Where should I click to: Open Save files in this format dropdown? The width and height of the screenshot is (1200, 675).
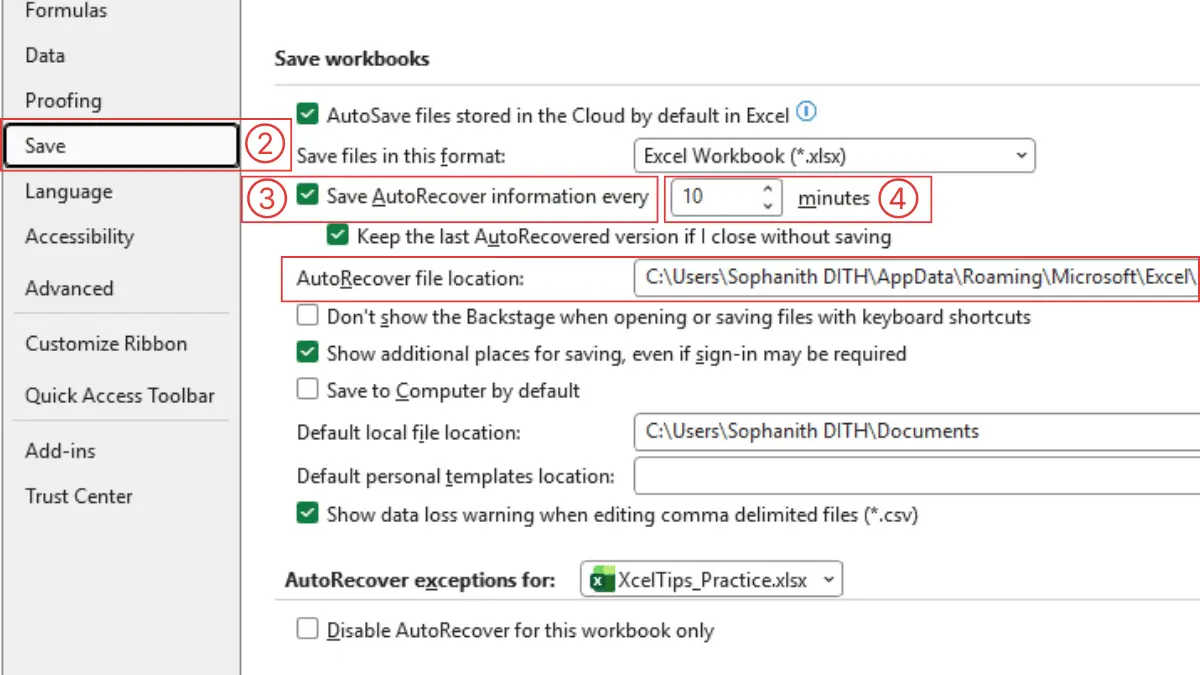tap(834, 155)
